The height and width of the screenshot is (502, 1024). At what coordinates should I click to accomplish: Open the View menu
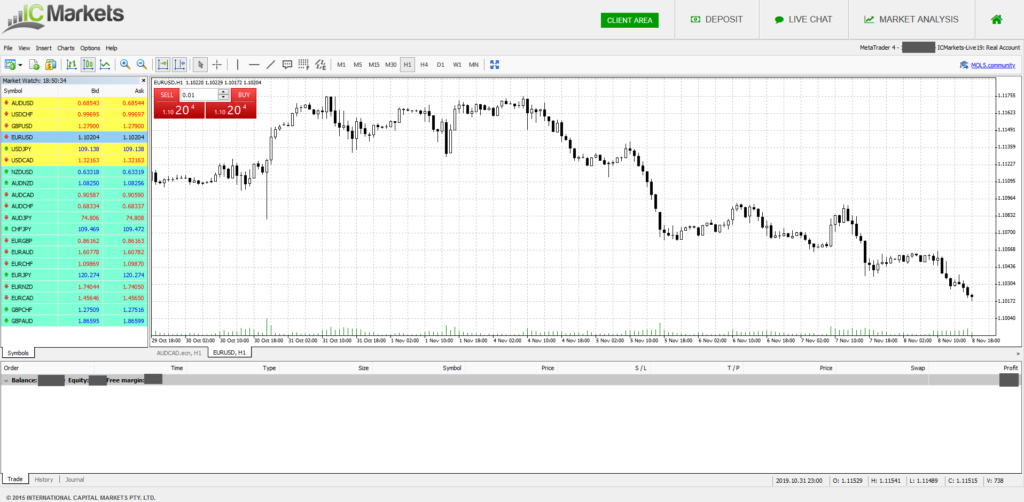[24, 48]
